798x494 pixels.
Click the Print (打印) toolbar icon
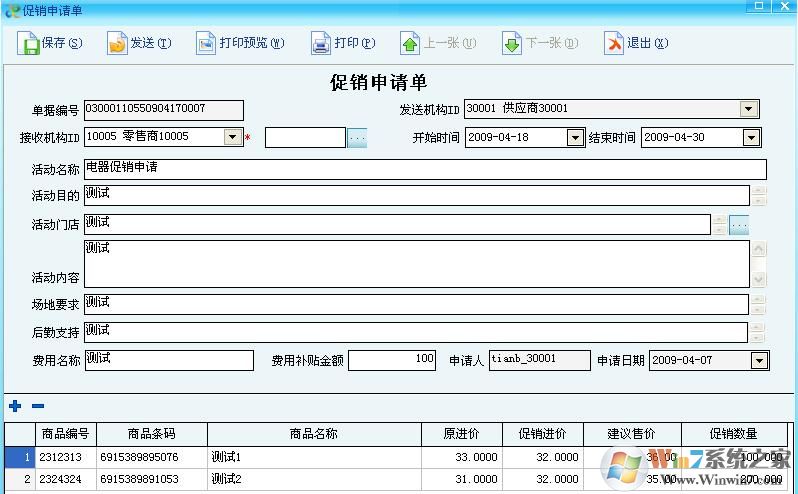(x=320, y=43)
